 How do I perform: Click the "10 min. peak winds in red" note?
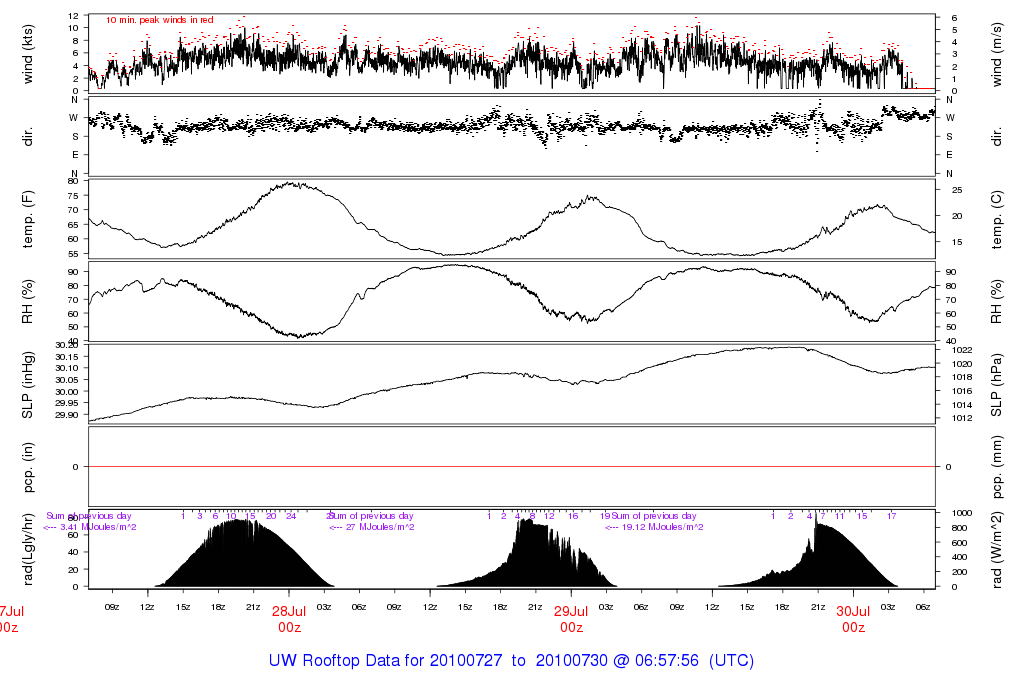point(160,20)
